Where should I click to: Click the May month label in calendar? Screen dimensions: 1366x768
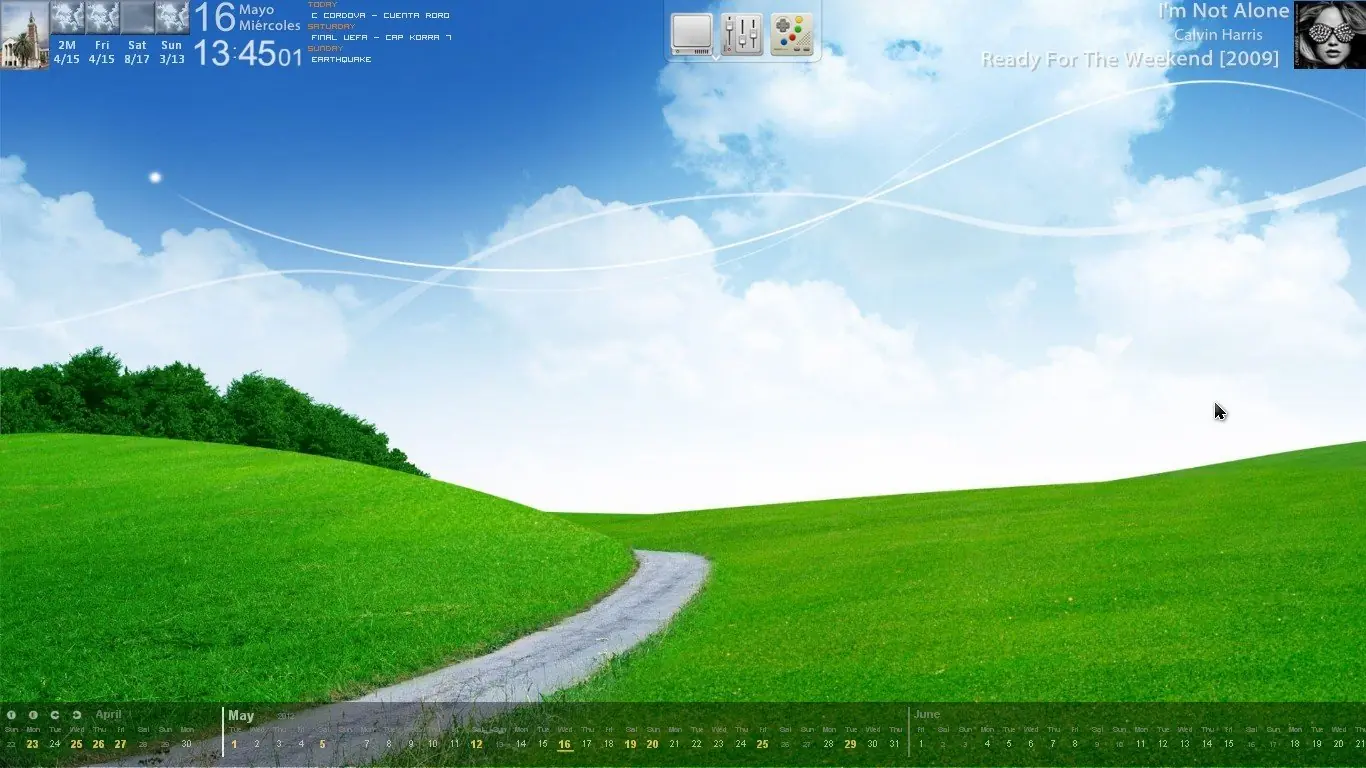point(241,716)
